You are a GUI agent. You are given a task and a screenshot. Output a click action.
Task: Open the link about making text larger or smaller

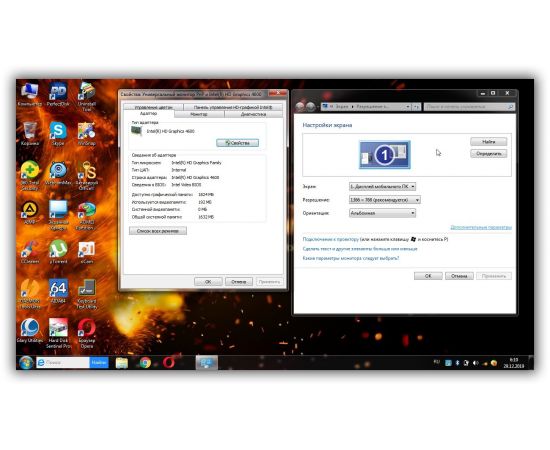click(360, 249)
